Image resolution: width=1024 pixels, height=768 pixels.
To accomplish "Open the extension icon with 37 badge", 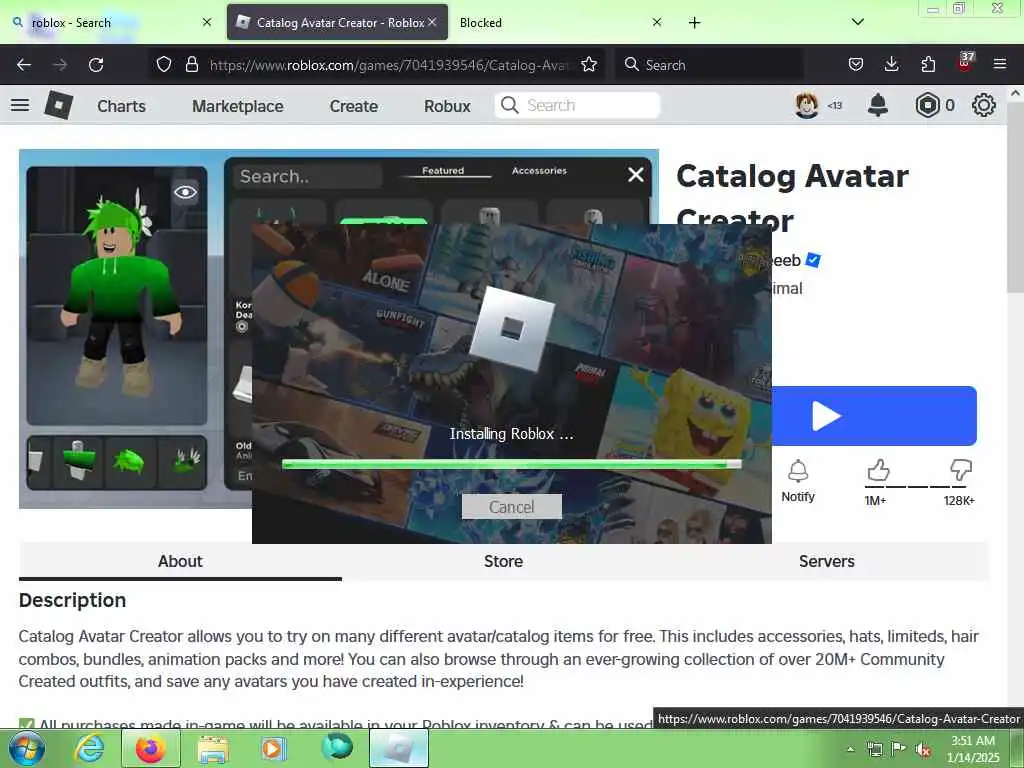I will pyautogui.click(x=965, y=63).
